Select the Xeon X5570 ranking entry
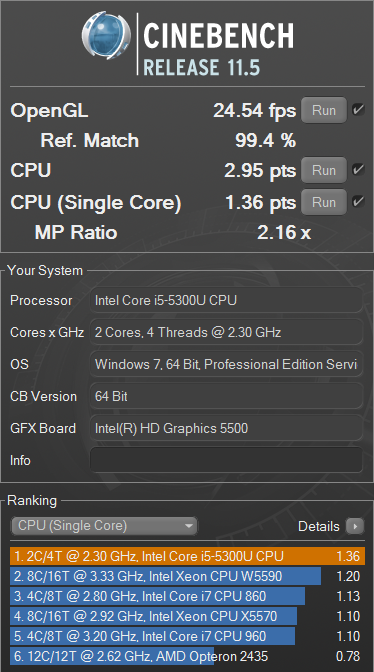The width and height of the screenshot is (374, 672). [187, 616]
